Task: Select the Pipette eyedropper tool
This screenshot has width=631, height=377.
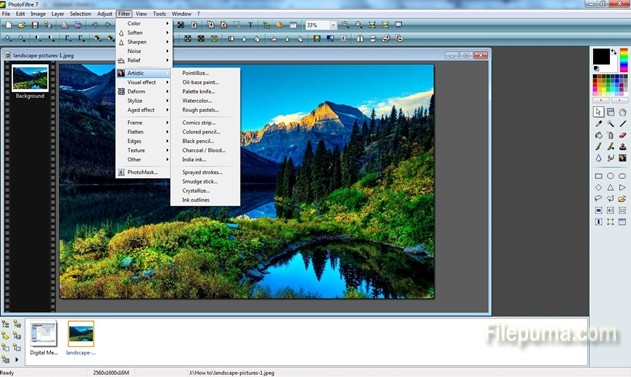Action: tap(598, 124)
